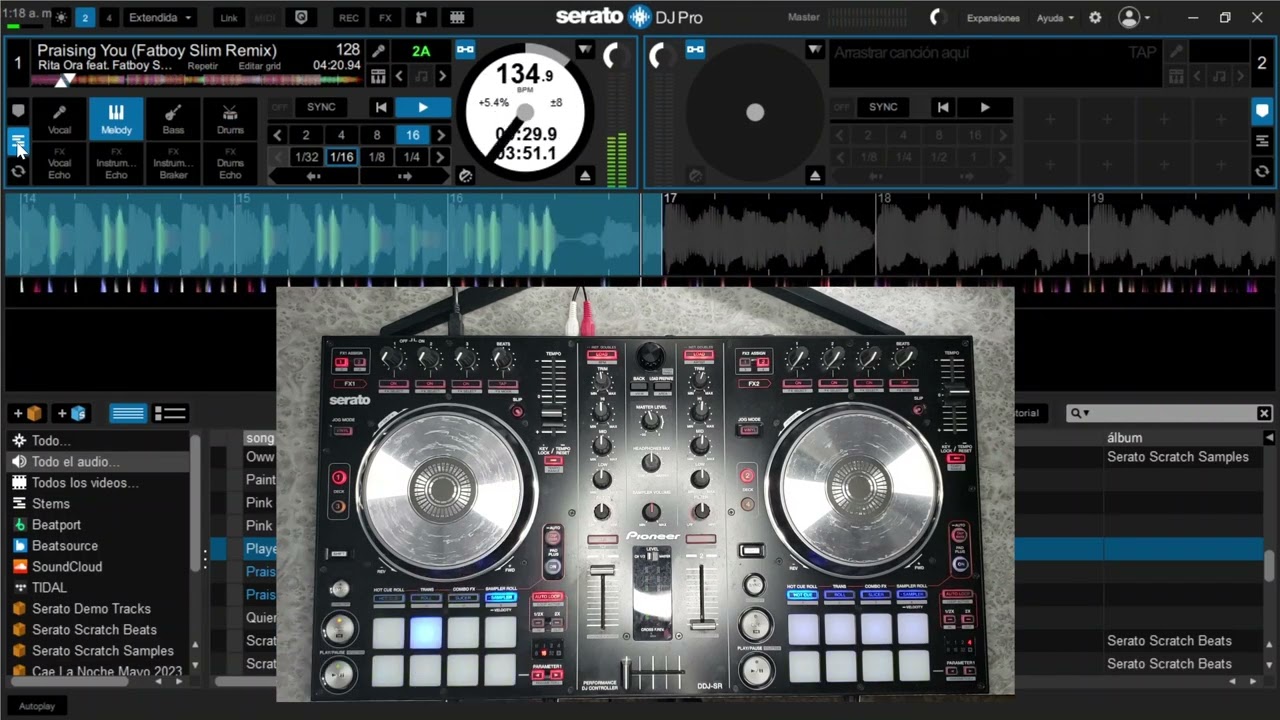Viewport: 1280px width, 720px height.
Task: Open the stems tab on deck 1
Action: [x=18, y=141]
